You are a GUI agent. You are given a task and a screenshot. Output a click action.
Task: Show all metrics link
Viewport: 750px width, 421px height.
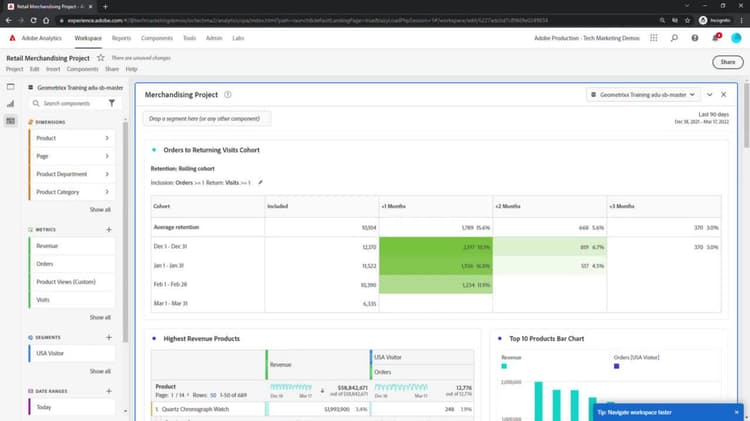[100, 317]
